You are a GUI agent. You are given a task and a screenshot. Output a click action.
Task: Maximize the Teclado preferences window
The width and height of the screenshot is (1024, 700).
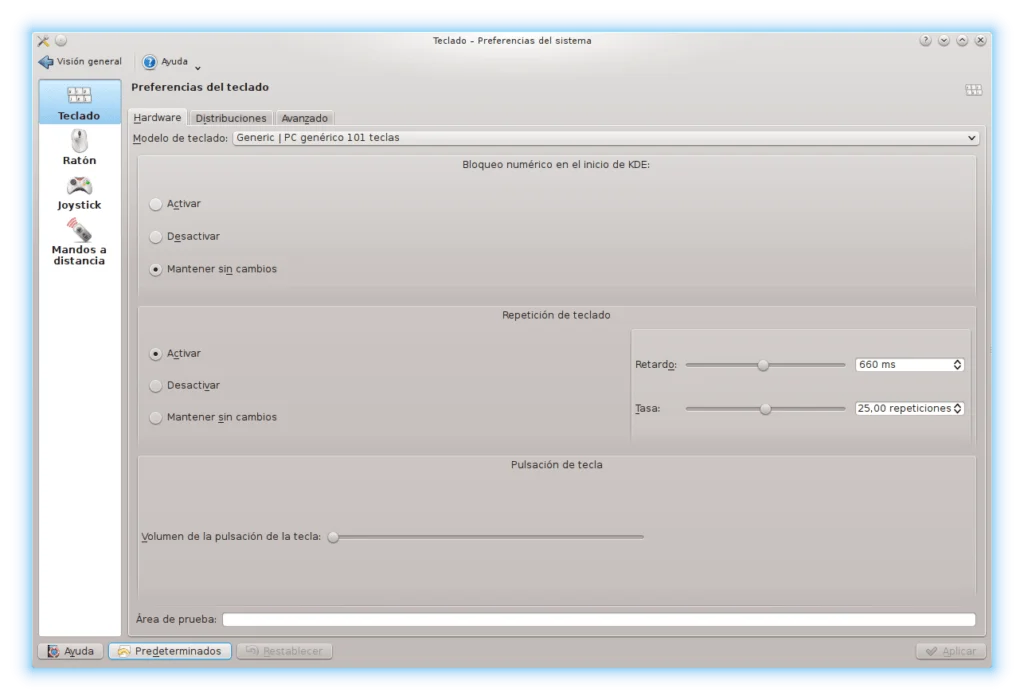(x=962, y=40)
